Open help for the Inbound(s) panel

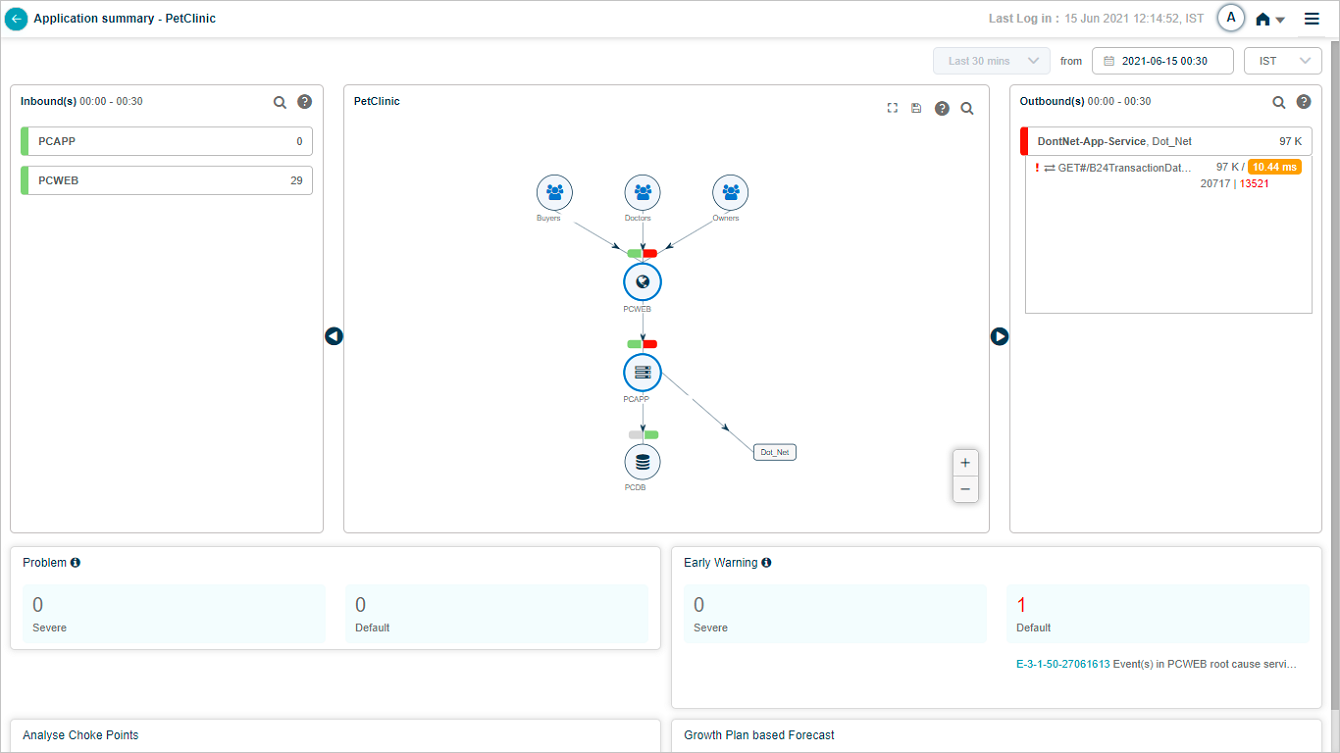(x=305, y=102)
